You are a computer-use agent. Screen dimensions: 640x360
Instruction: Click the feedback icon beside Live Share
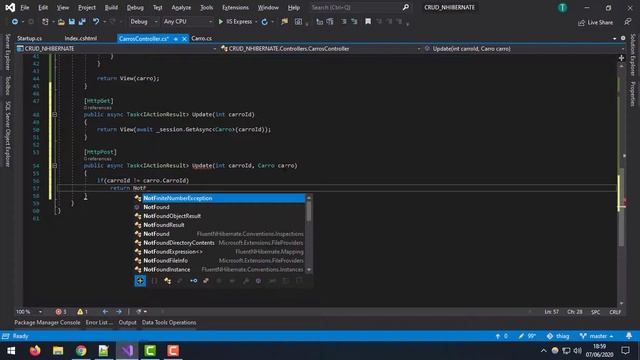627,22
